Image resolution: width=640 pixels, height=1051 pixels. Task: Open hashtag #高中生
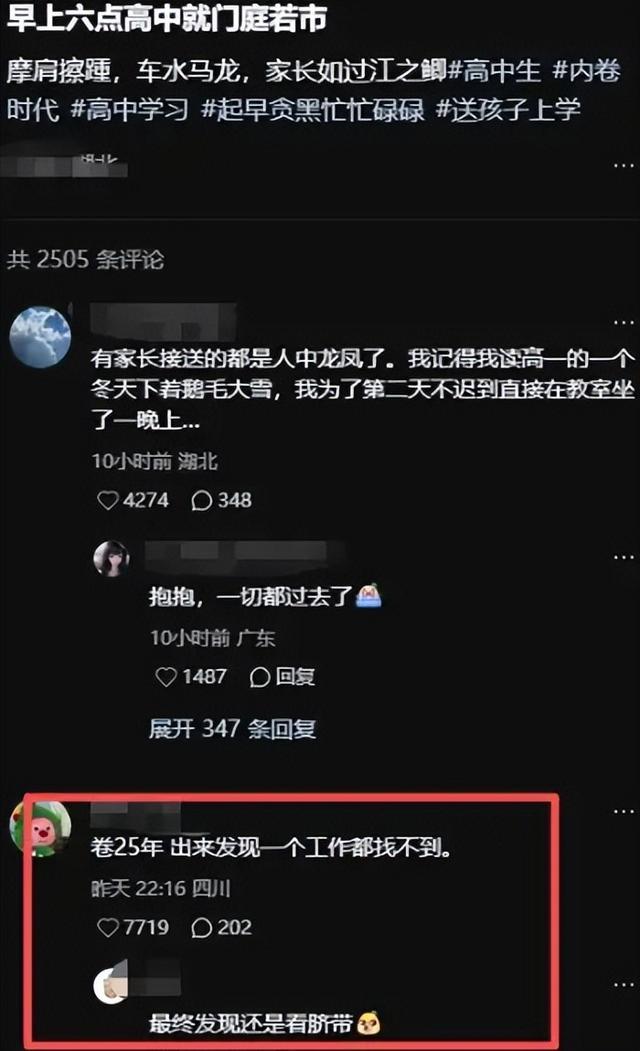pos(493,71)
